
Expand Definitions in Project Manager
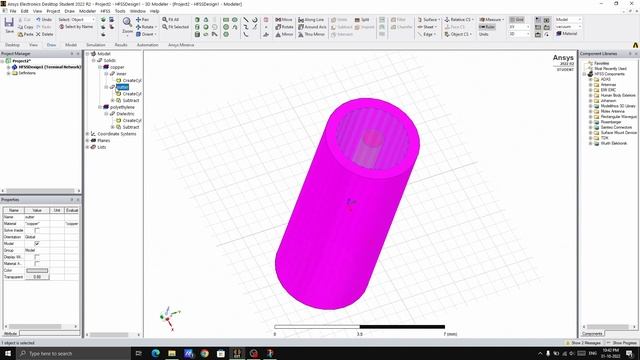coord(9,73)
